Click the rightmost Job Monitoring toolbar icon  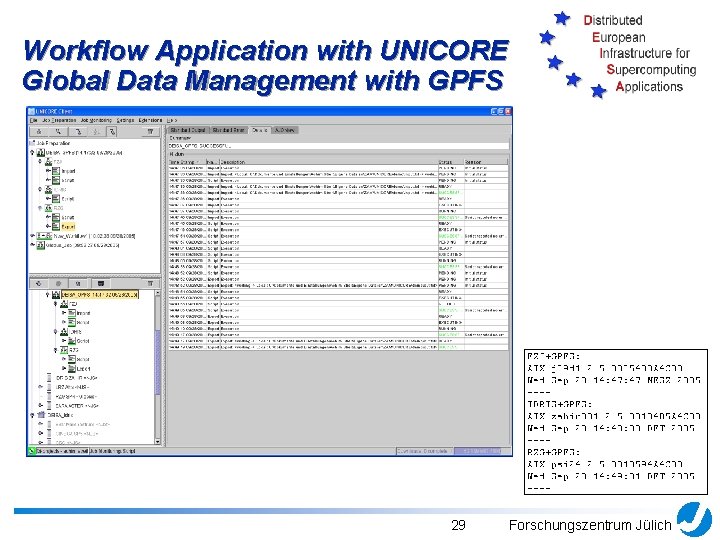click(x=150, y=284)
